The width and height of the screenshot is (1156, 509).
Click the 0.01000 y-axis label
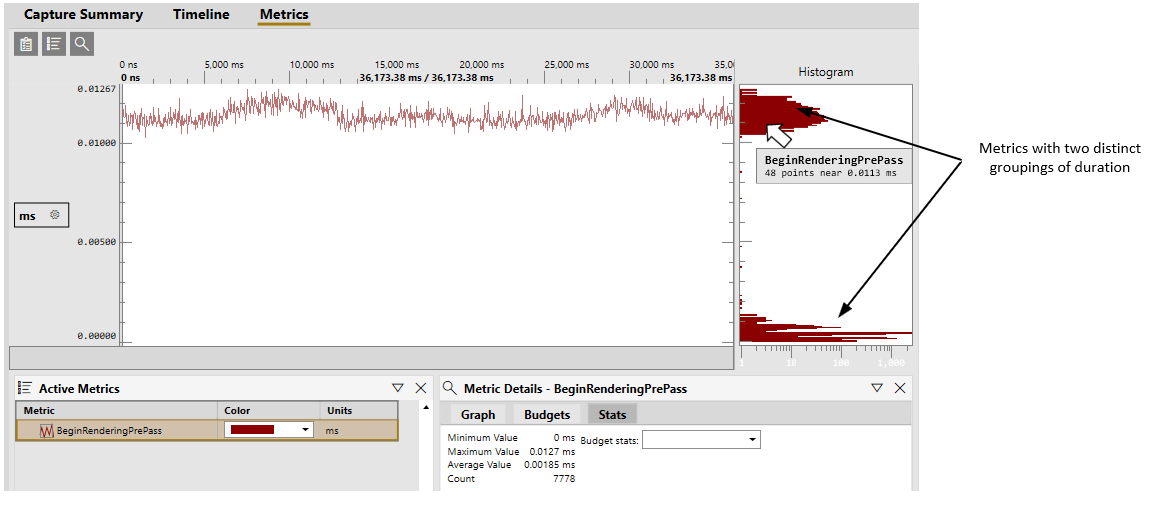tap(96, 142)
